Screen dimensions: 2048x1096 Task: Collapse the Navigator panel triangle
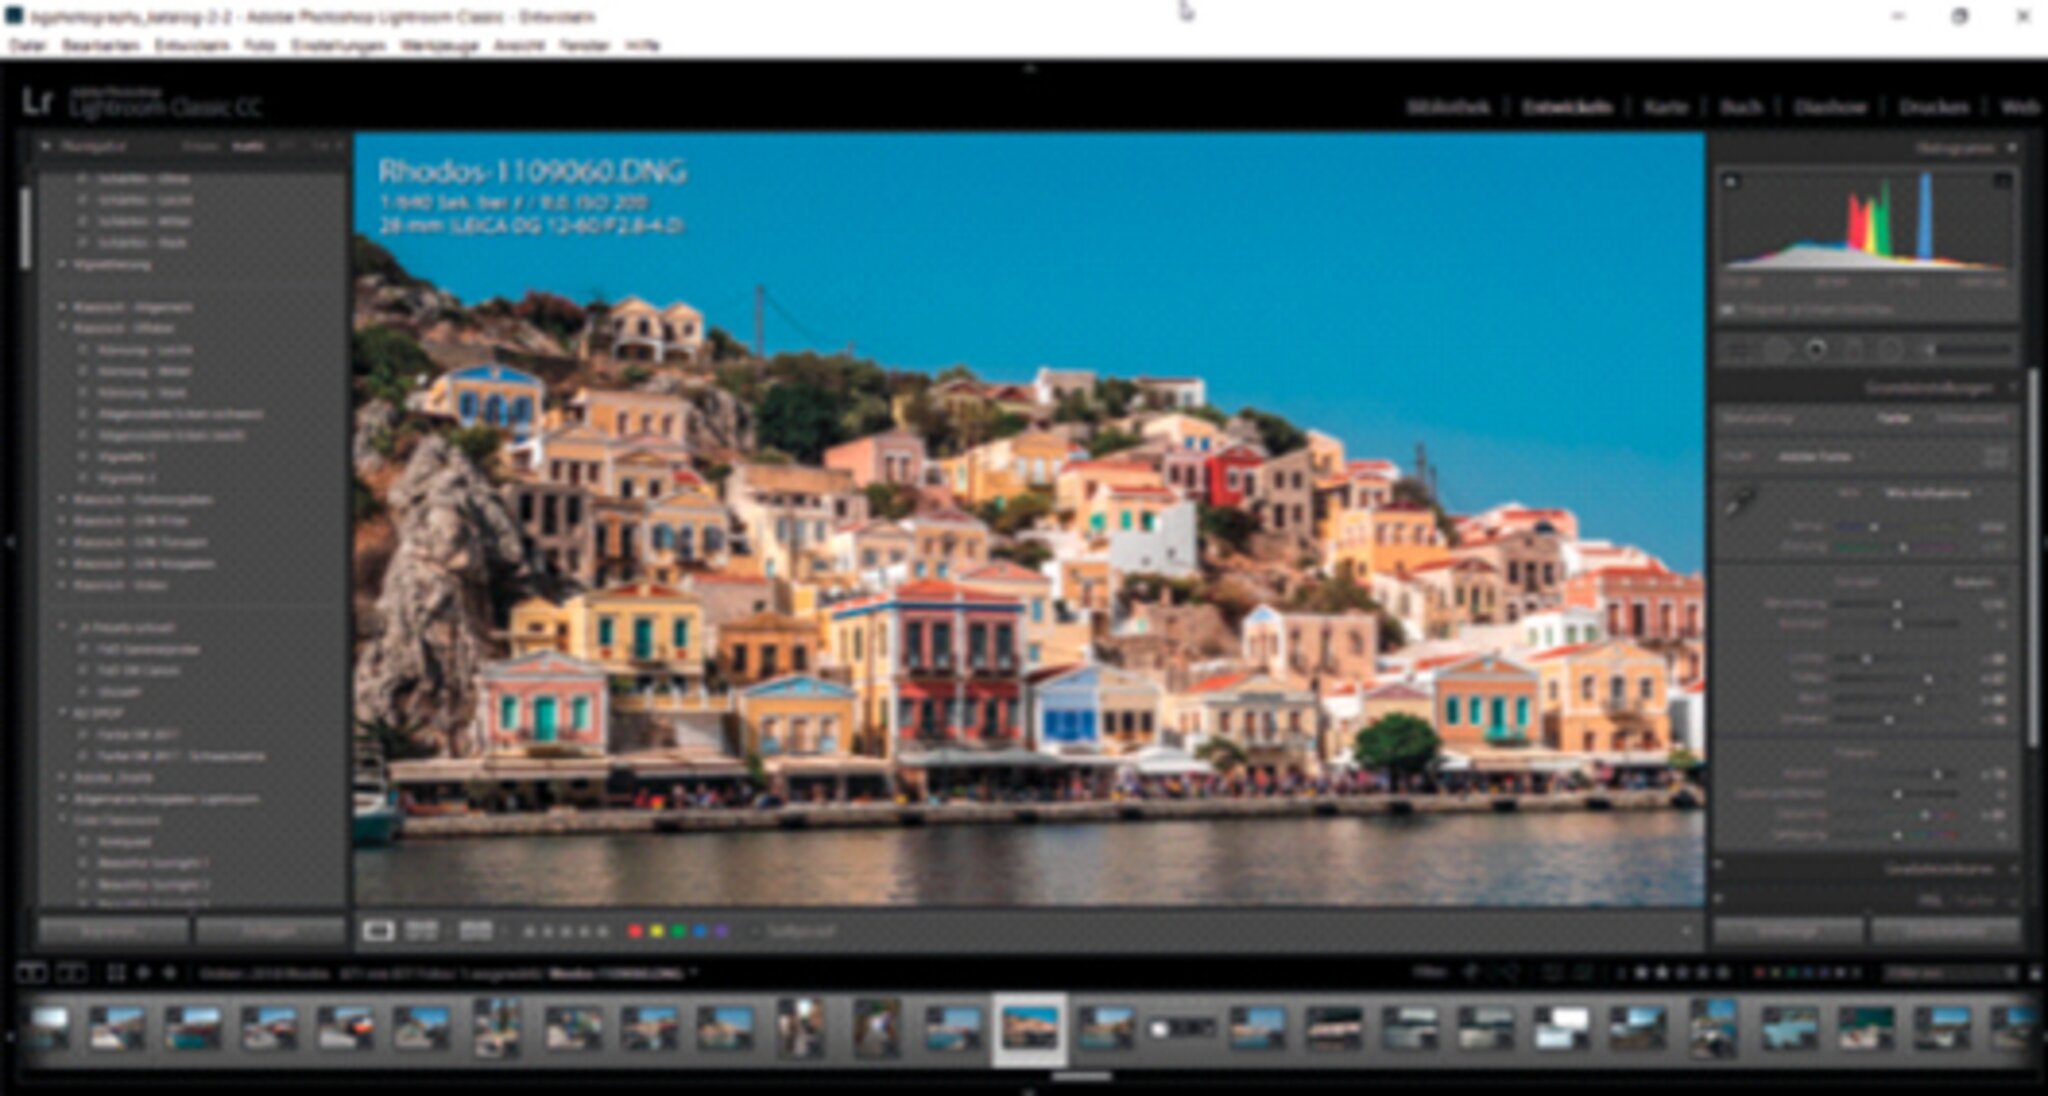(x=45, y=146)
